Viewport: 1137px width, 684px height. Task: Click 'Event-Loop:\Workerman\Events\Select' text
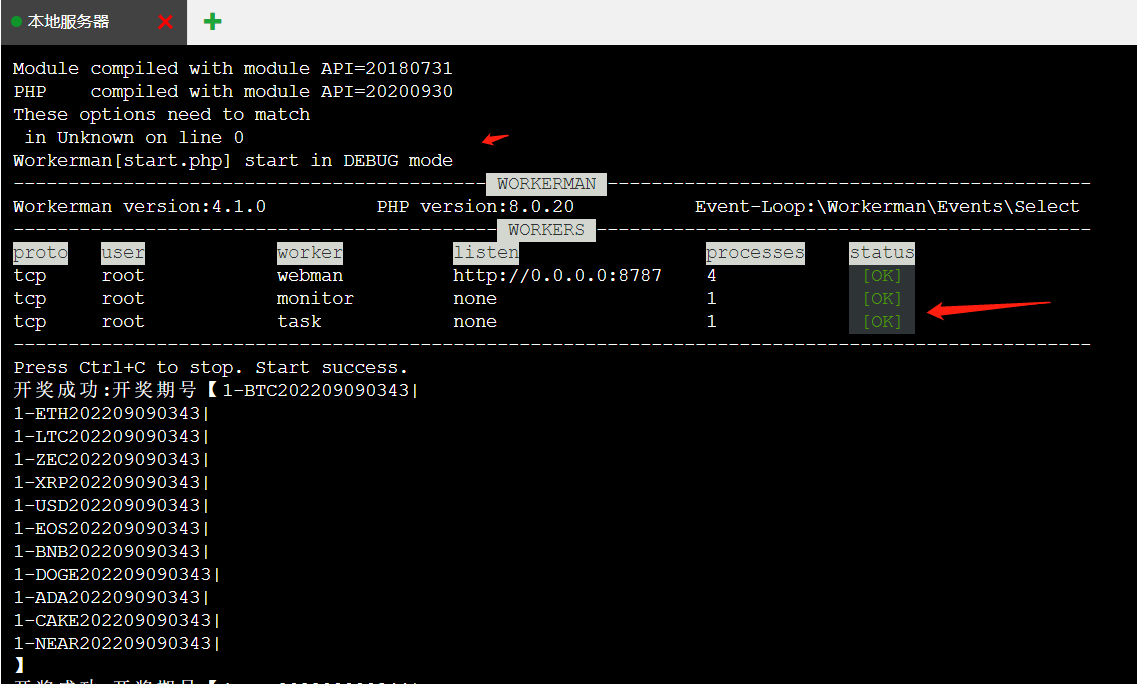tap(887, 207)
